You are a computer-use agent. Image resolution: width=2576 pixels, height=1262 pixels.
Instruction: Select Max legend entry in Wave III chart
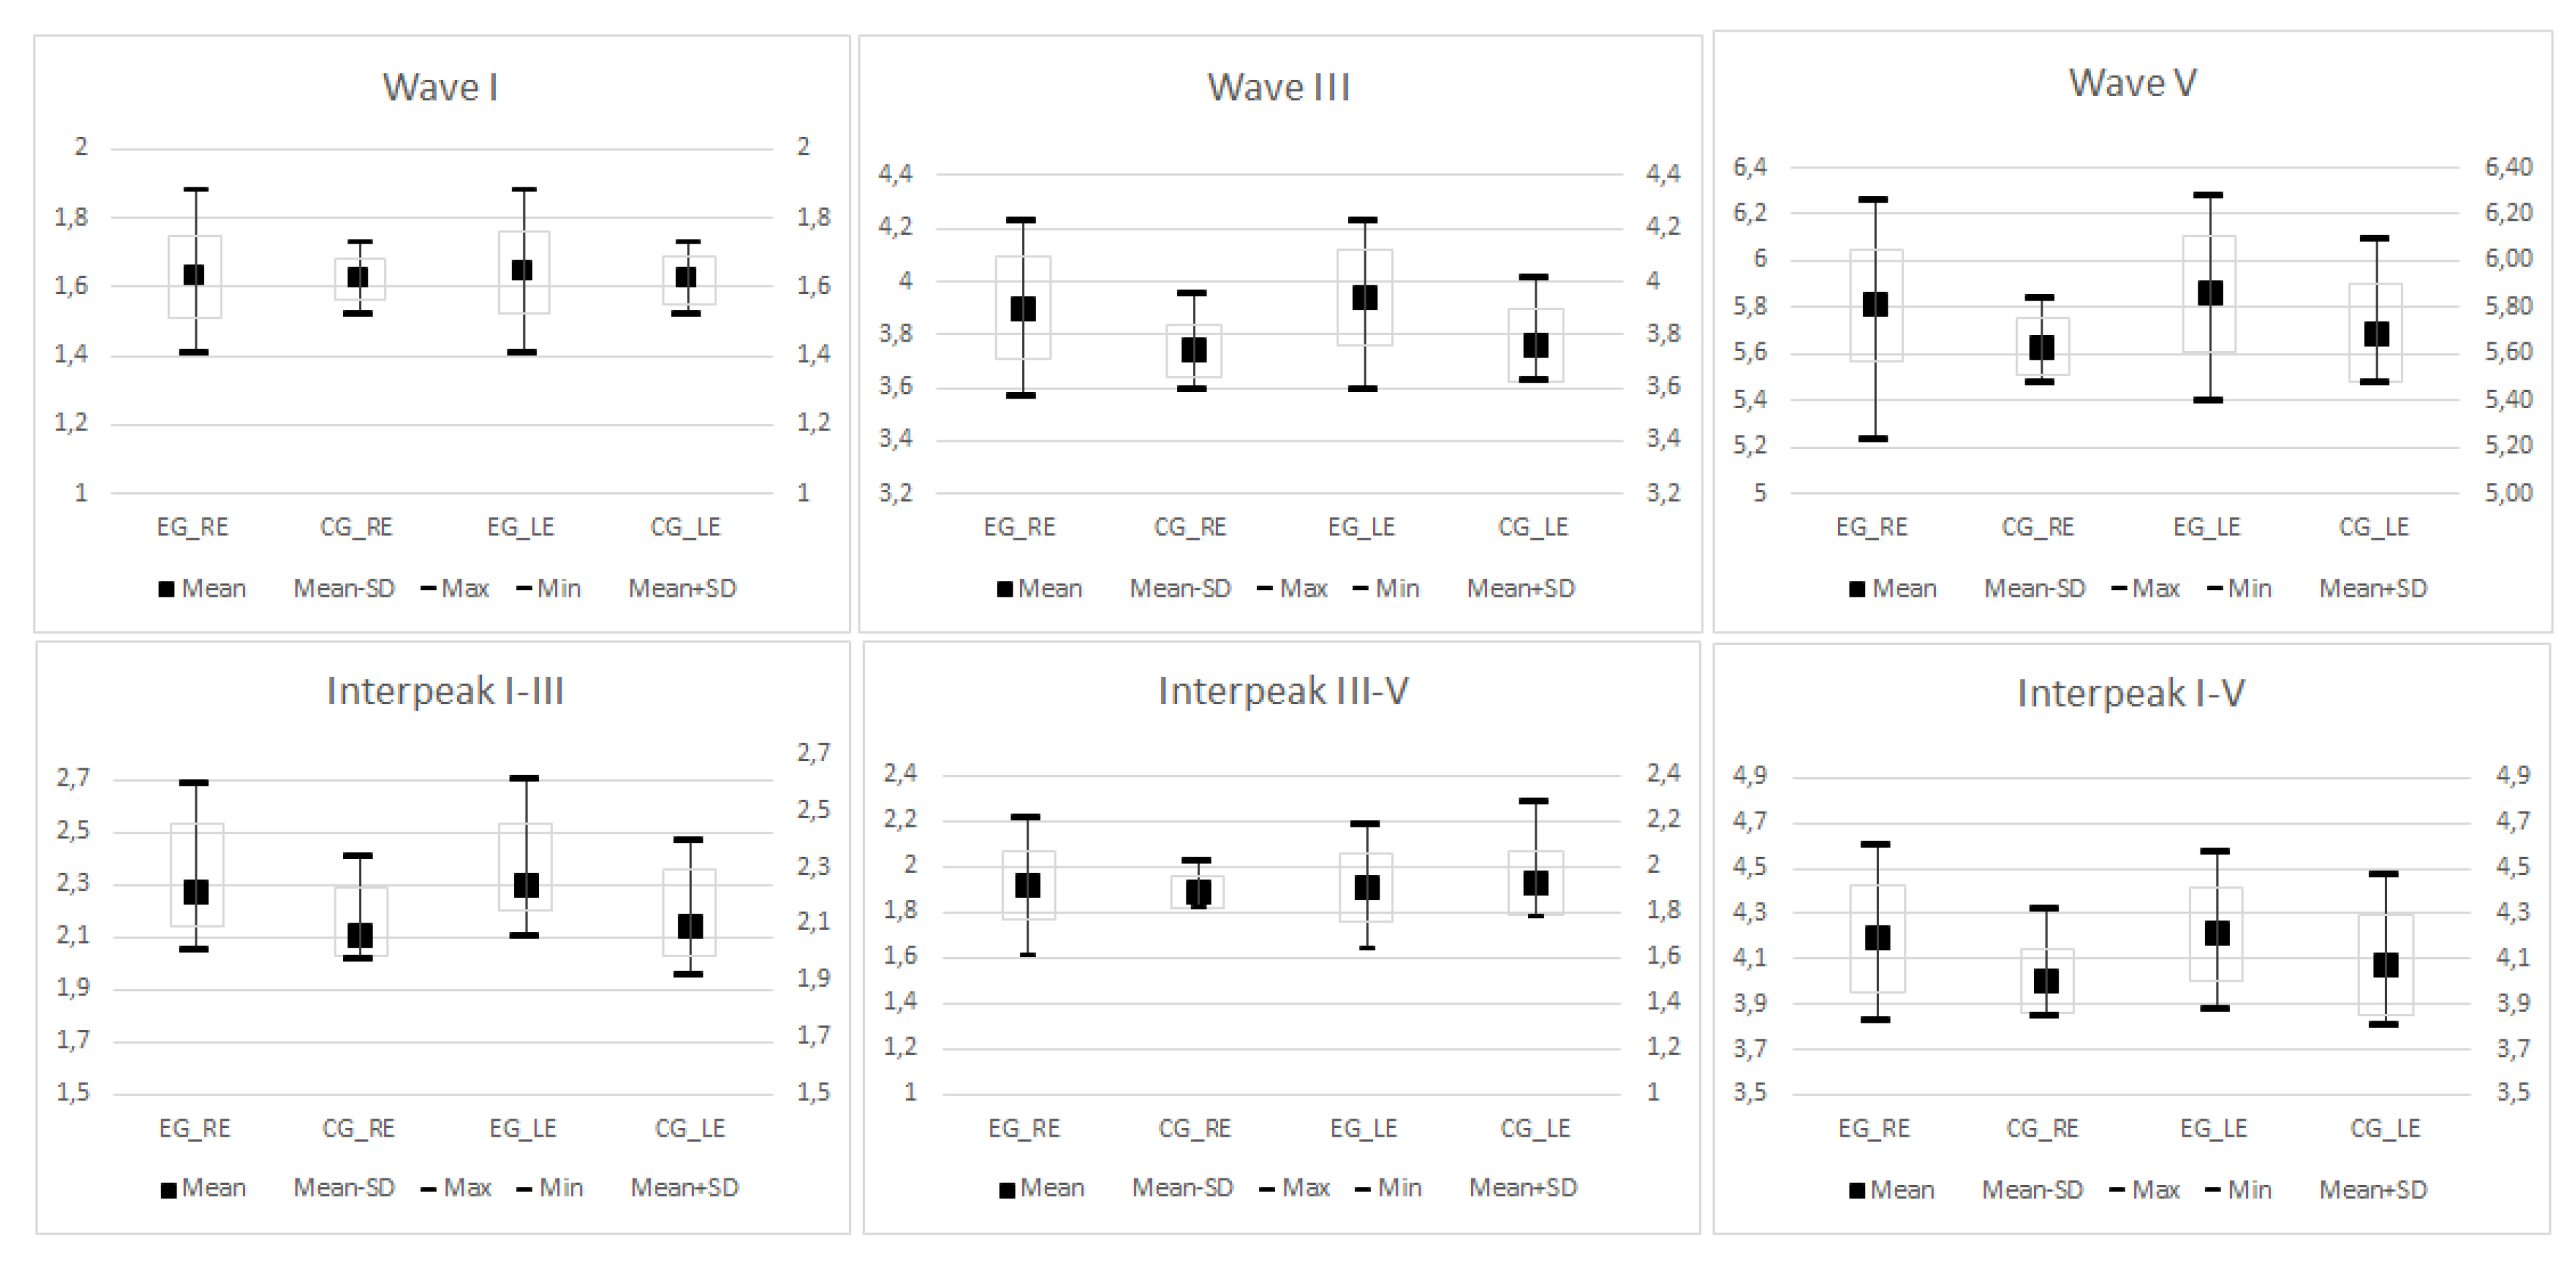coord(1292,588)
